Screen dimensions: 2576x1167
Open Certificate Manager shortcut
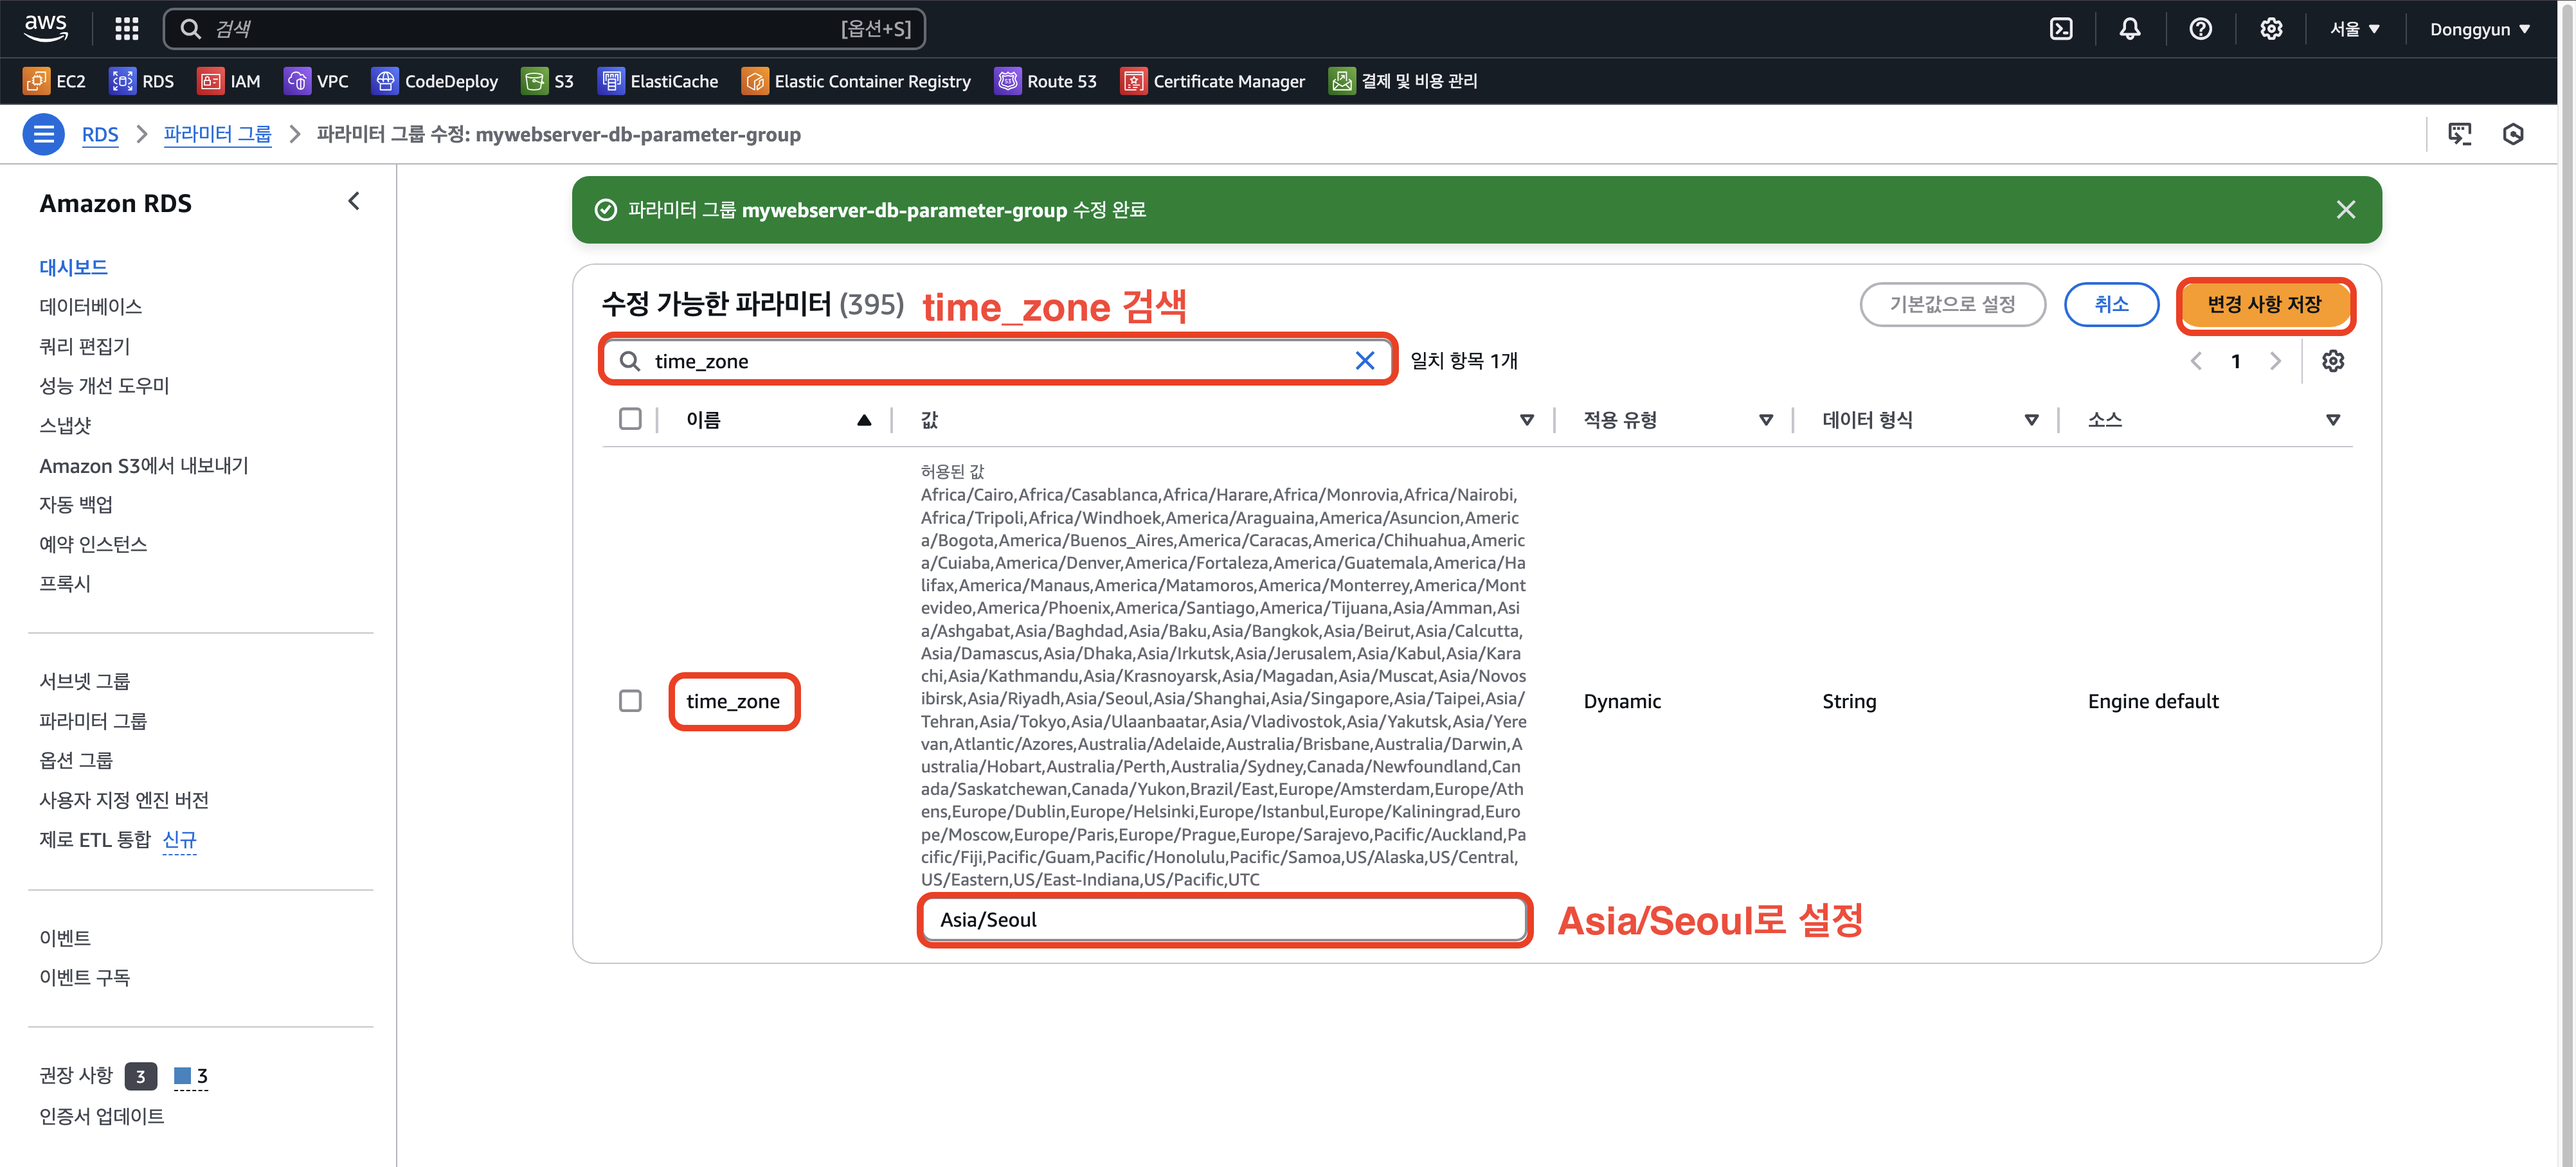tap(1213, 81)
